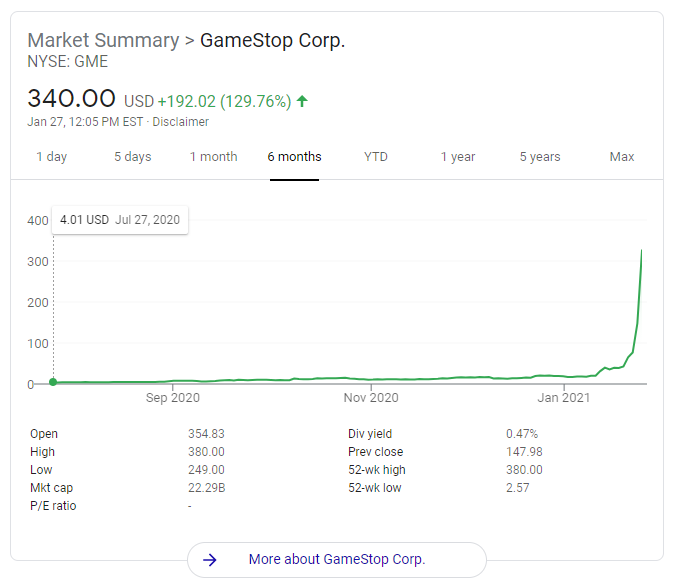Click the green dot marker at the chart start
The width and height of the screenshot is (674, 587).
click(x=53, y=382)
